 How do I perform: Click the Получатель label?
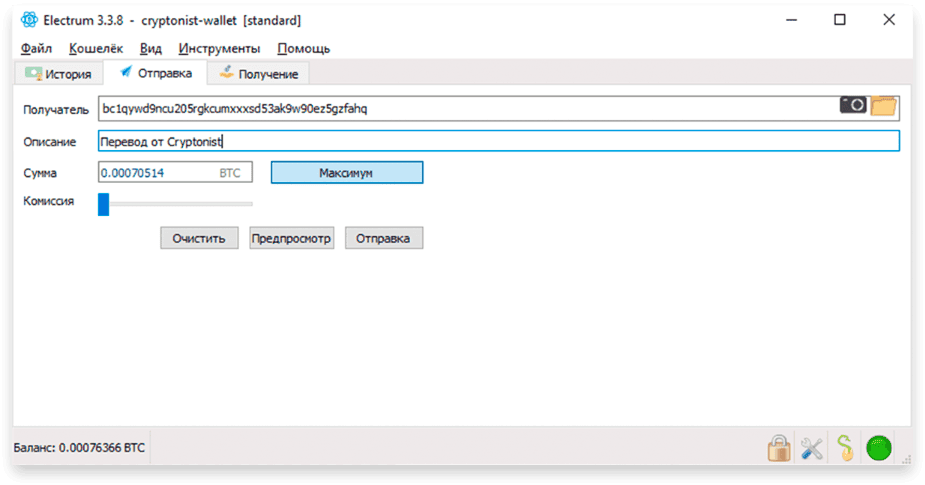56,110
